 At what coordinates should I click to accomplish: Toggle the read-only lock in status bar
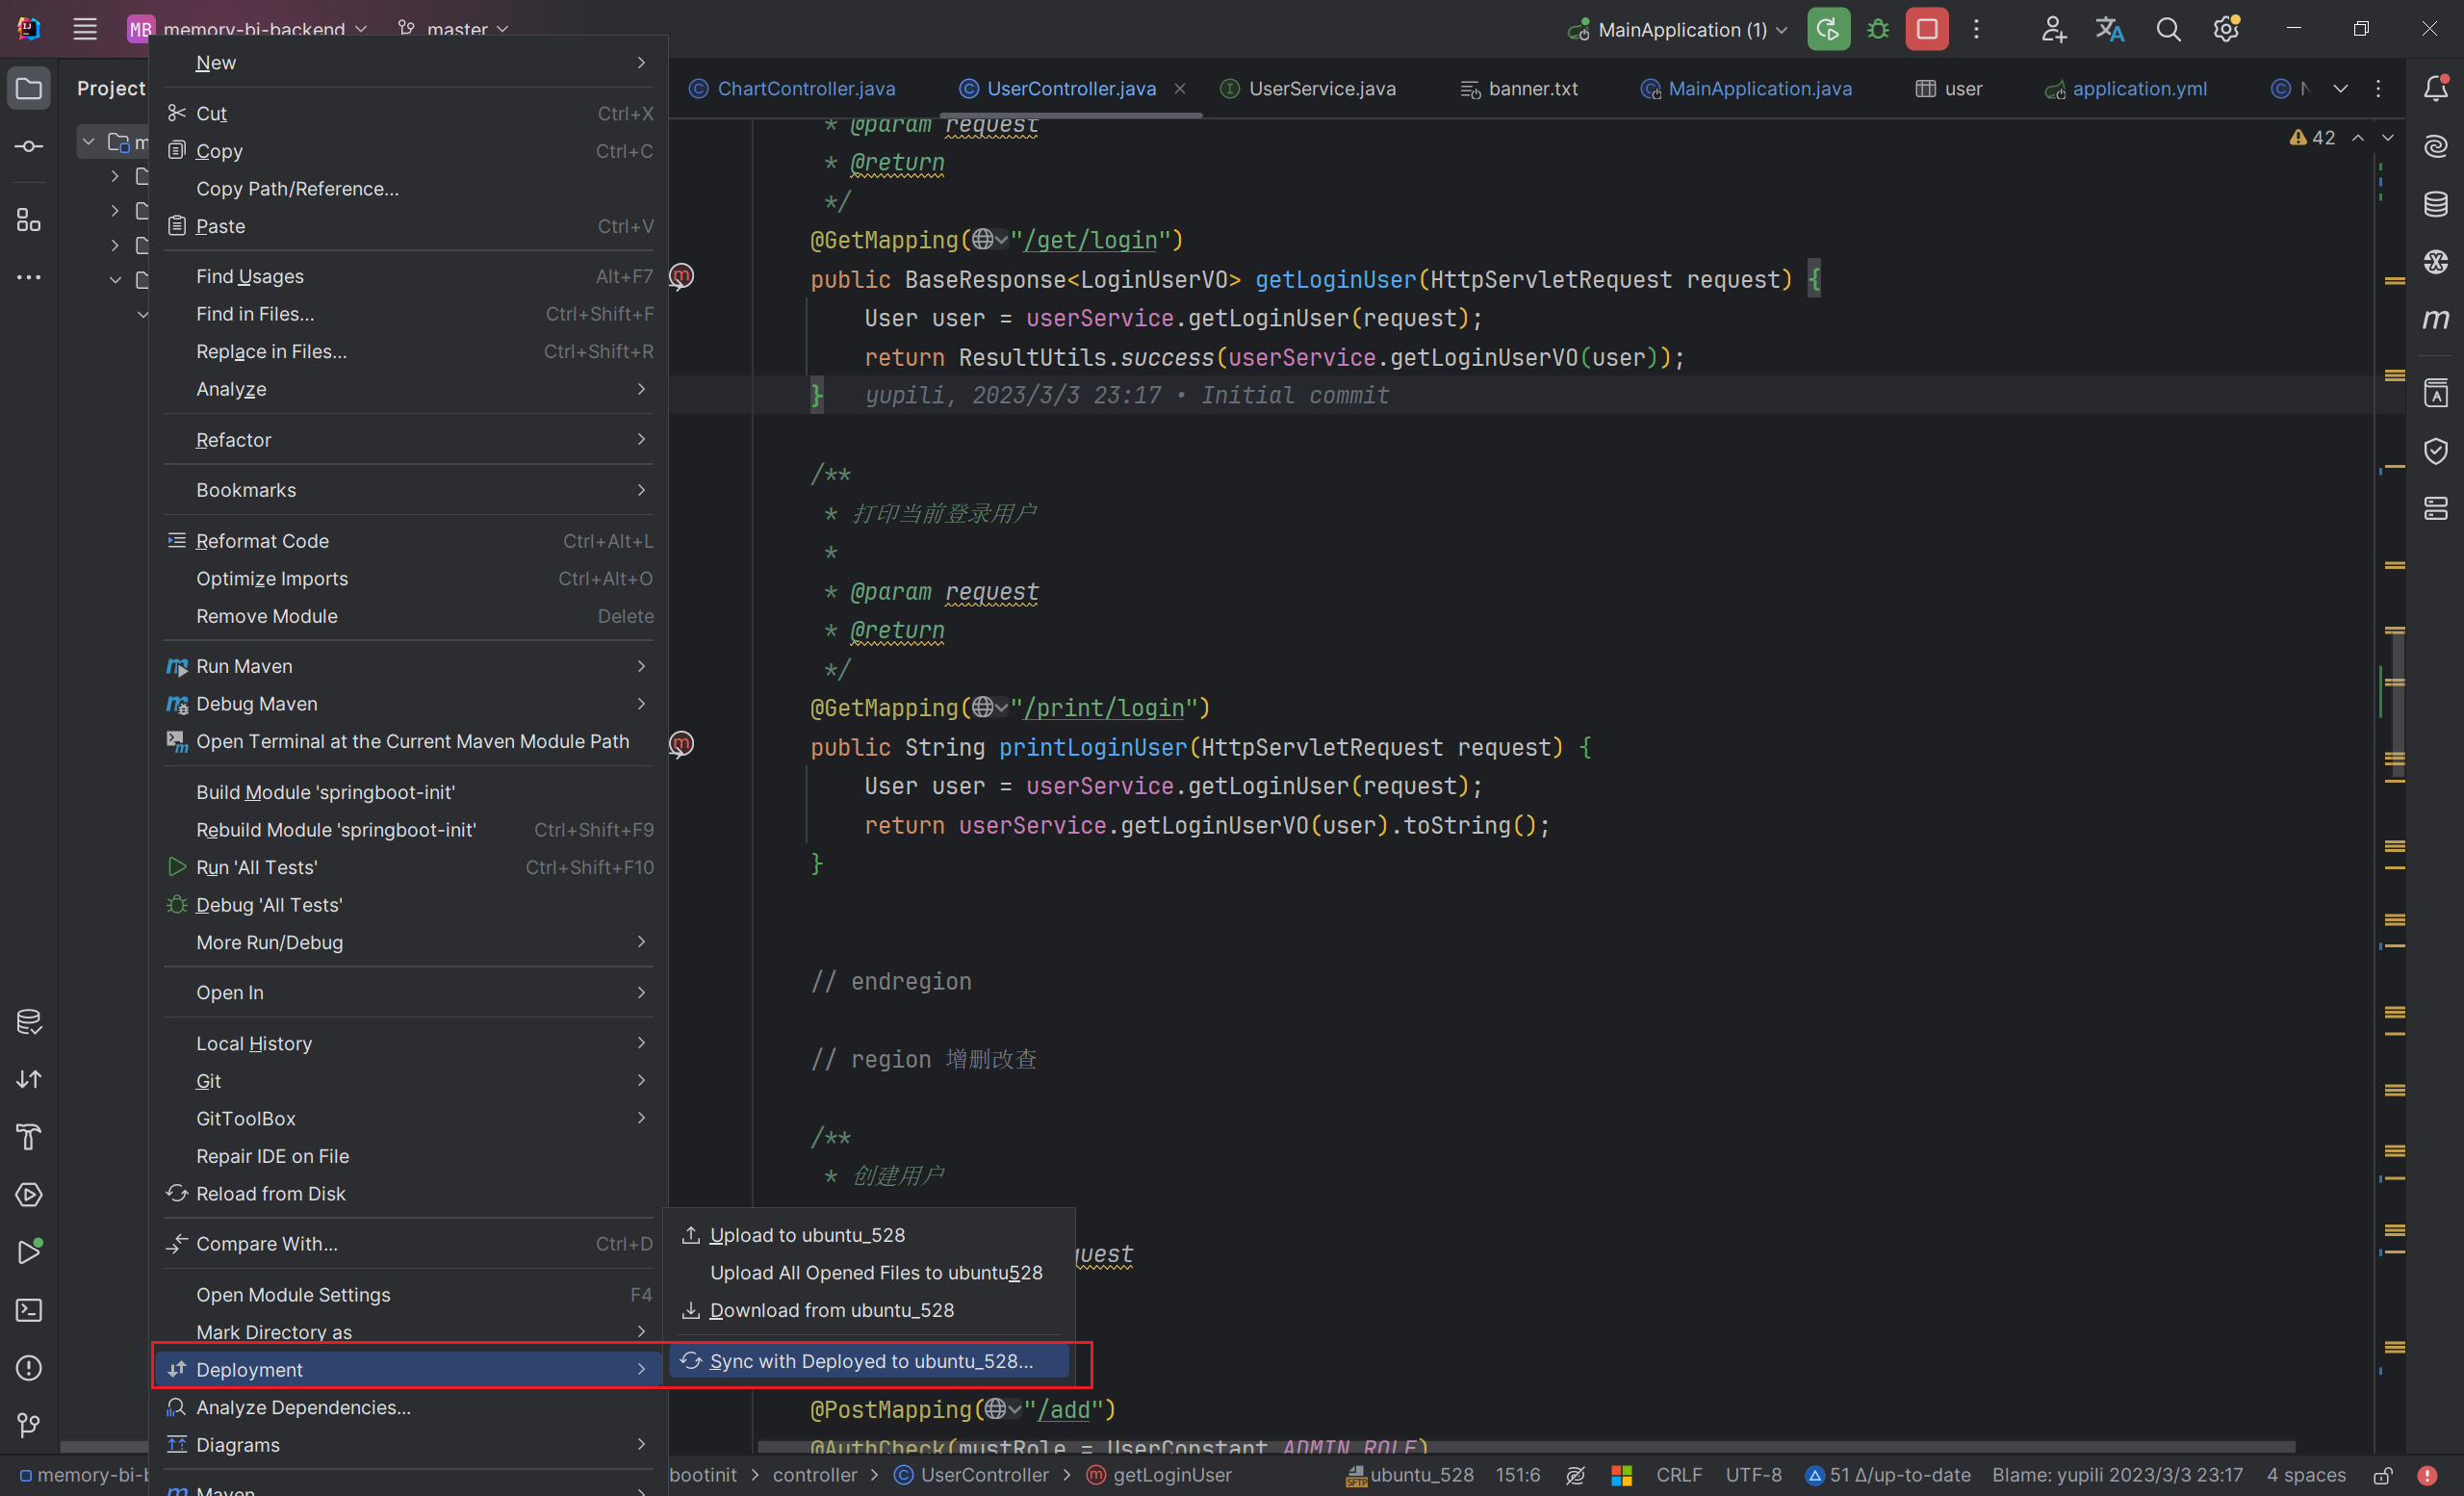click(x=2383, y=1475)
